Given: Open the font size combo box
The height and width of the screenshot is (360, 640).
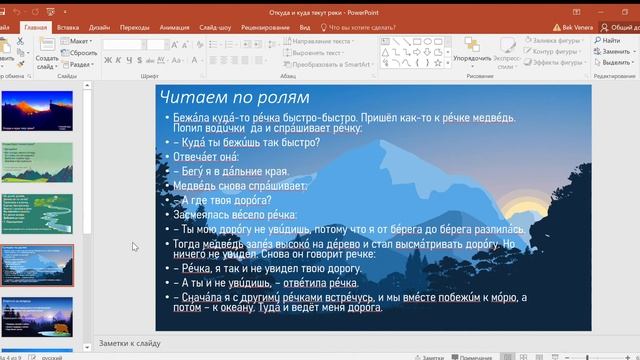Looking at the screenshot, I should tap(158, 44).
